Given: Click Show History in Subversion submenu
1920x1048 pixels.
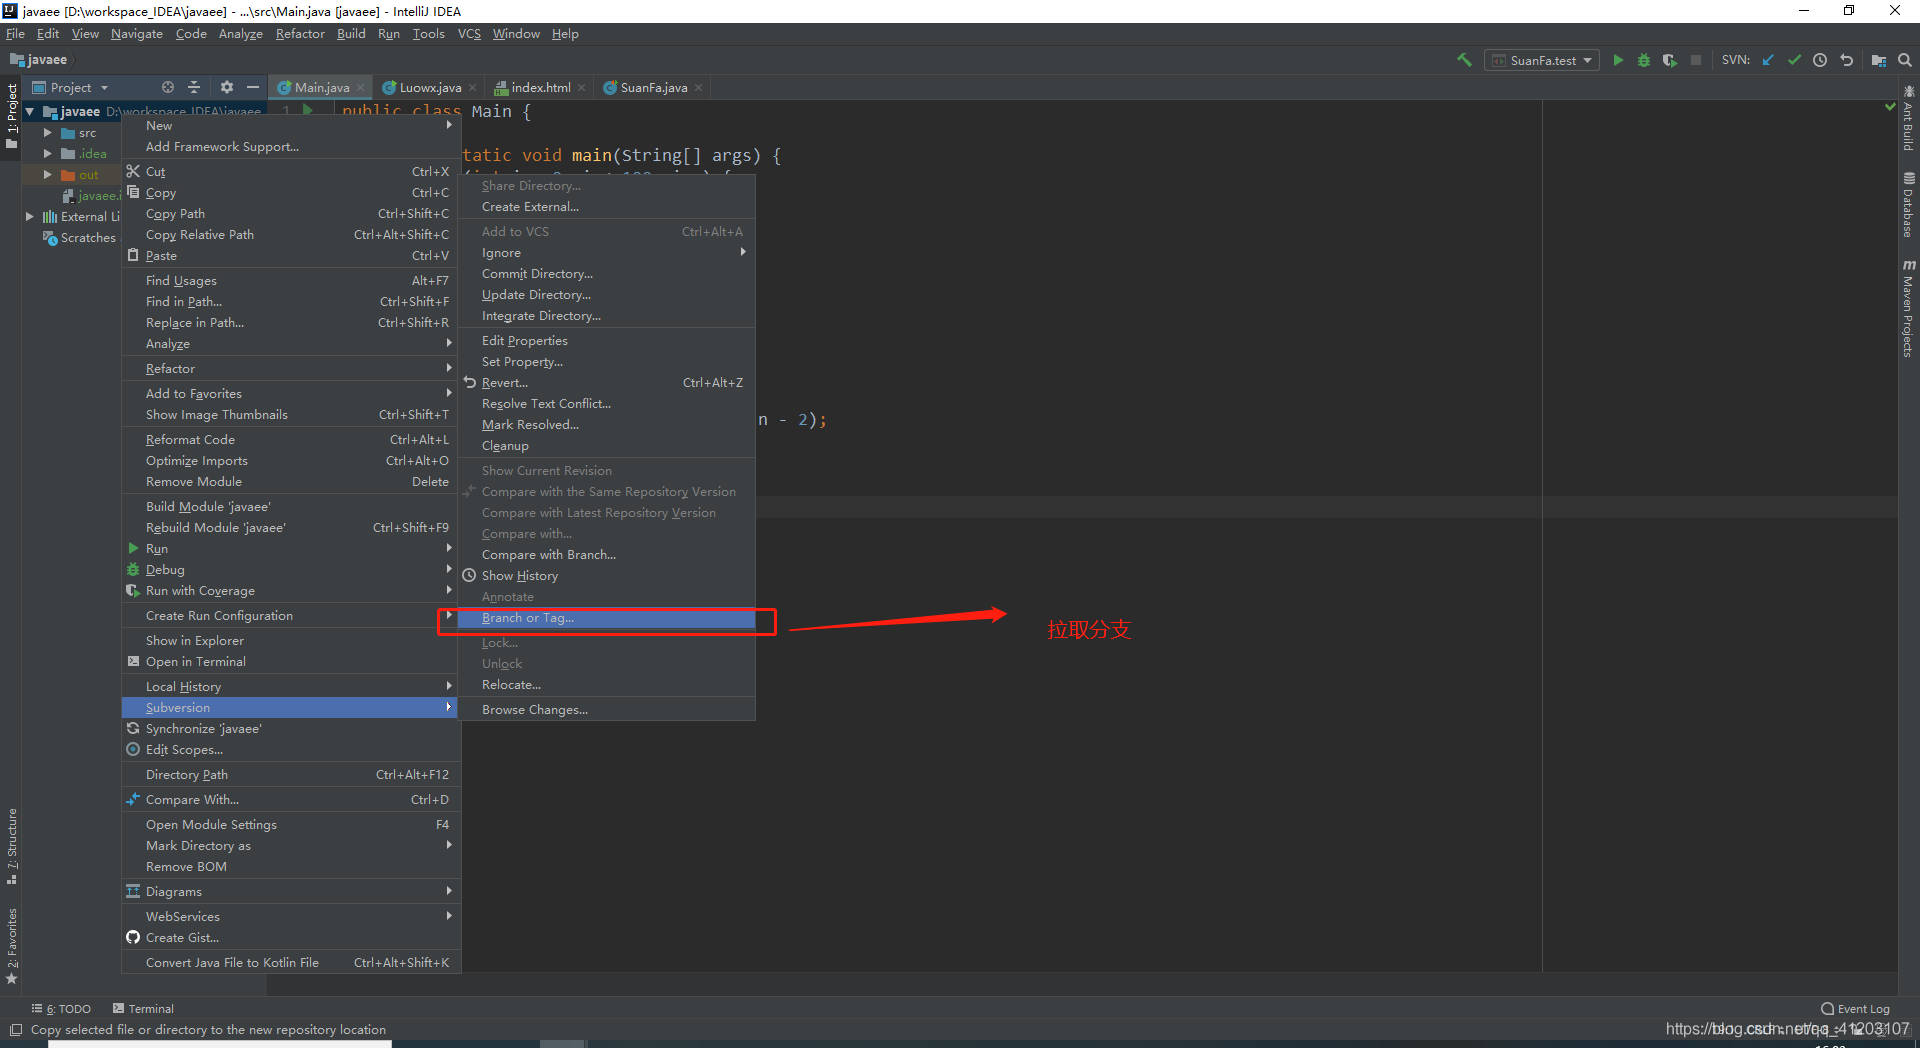Looking at the screenshot, I should coord(607,576).
